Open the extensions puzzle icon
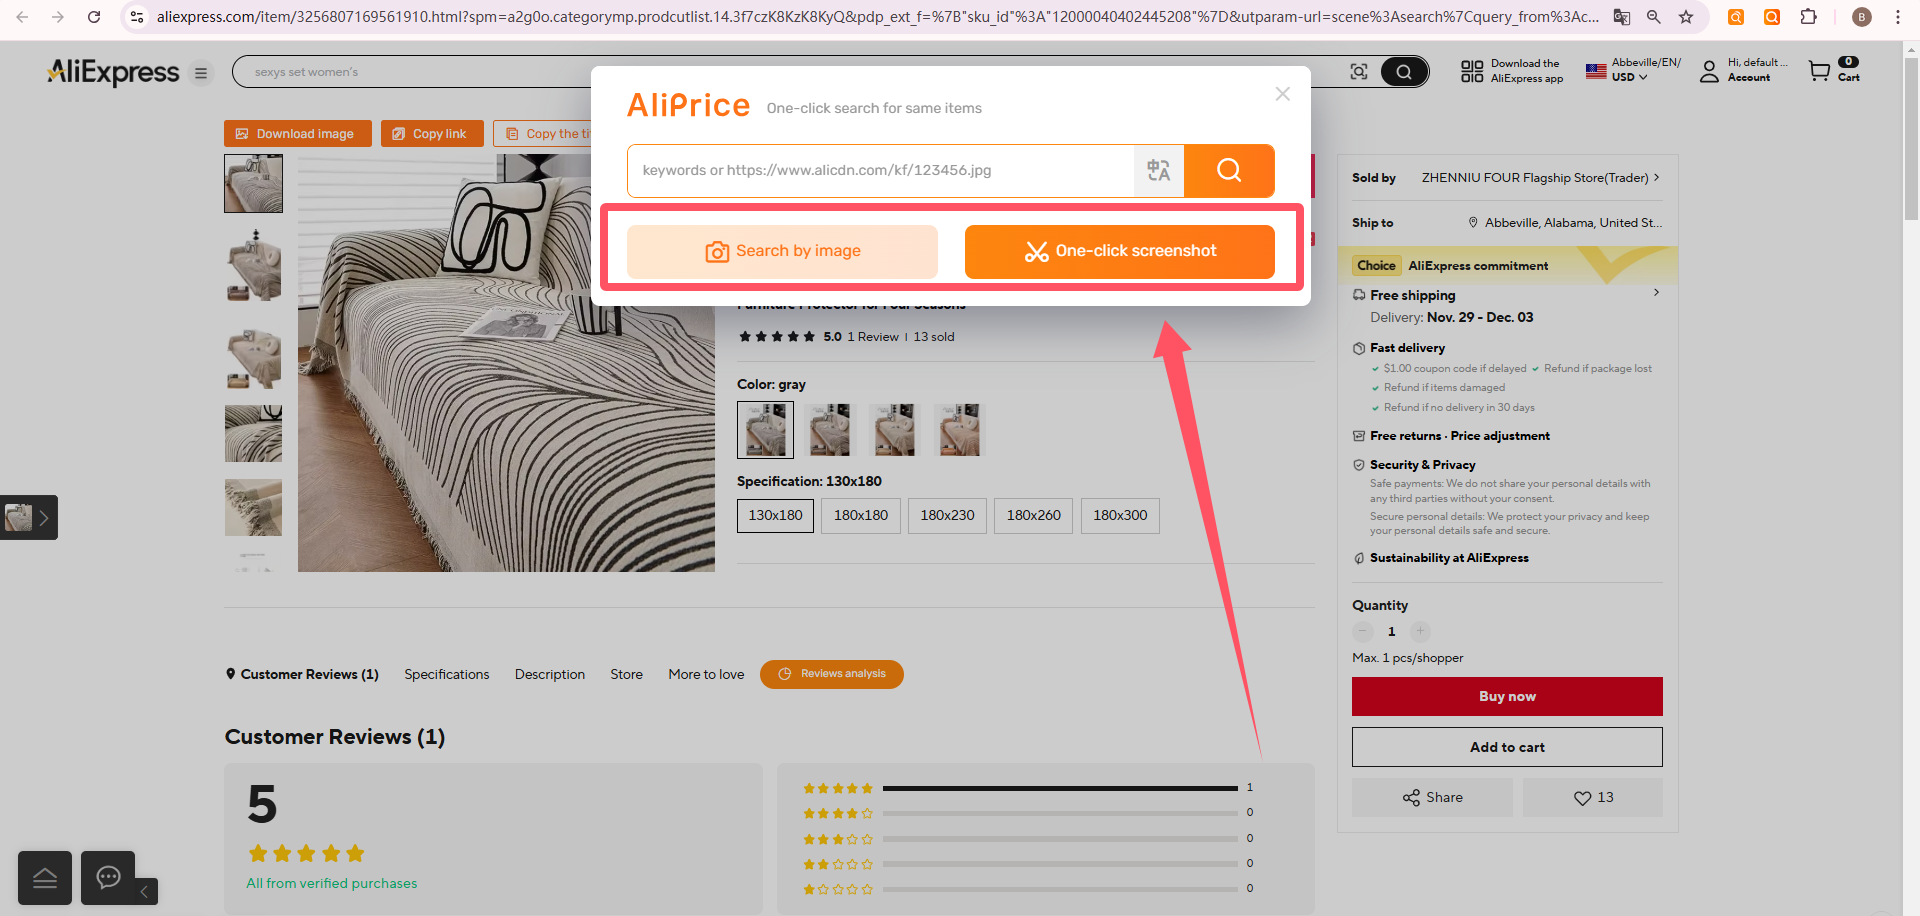The height and width of the screenshot is (916, 1920). [x=1808, y=17]
